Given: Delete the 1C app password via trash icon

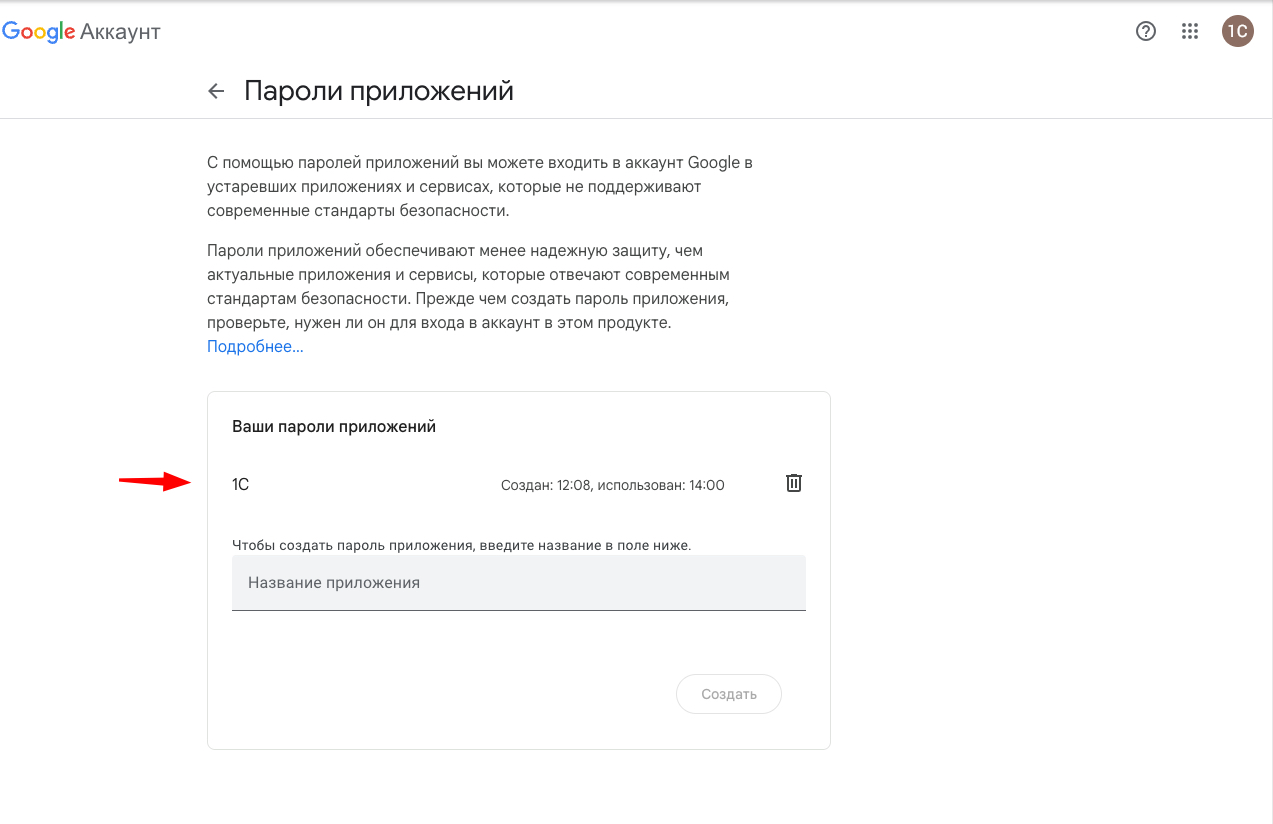Looking at the screenshot, I should pyautogui.click(x=793, y=484).
